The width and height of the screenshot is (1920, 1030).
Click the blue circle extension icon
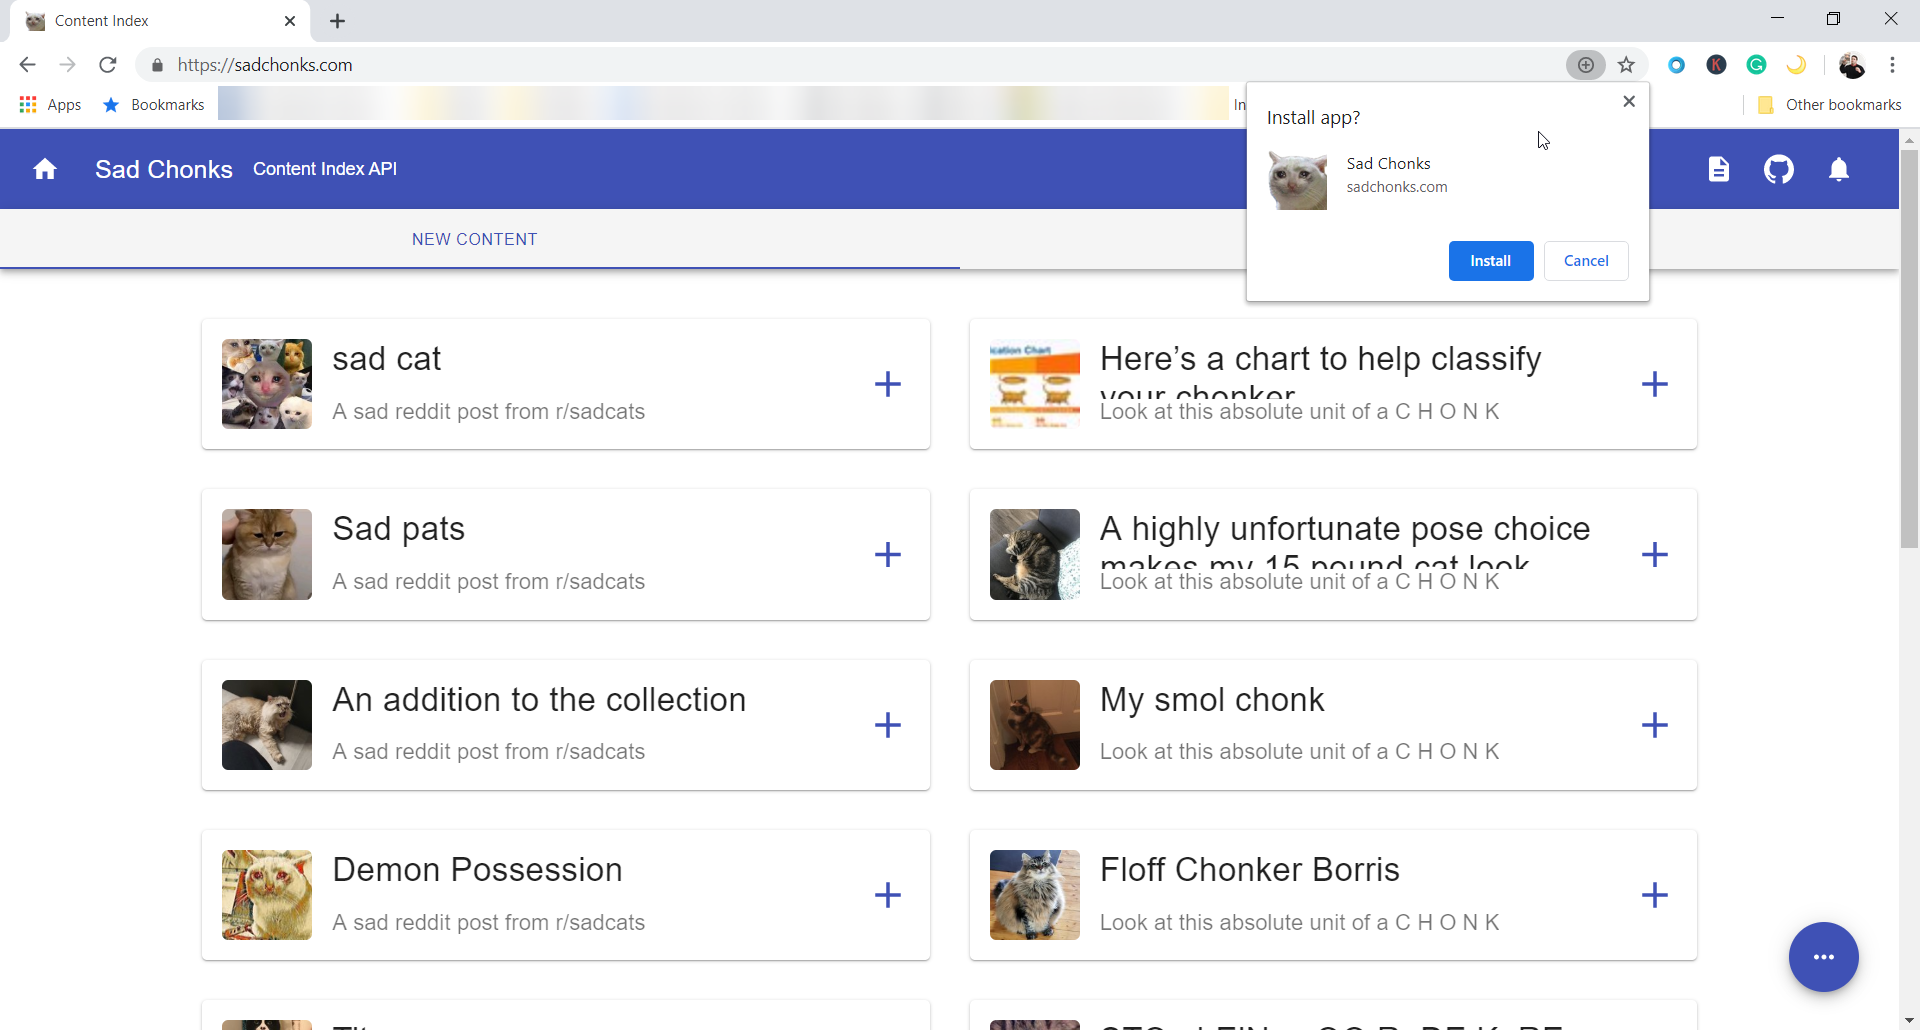point(1676,65)
